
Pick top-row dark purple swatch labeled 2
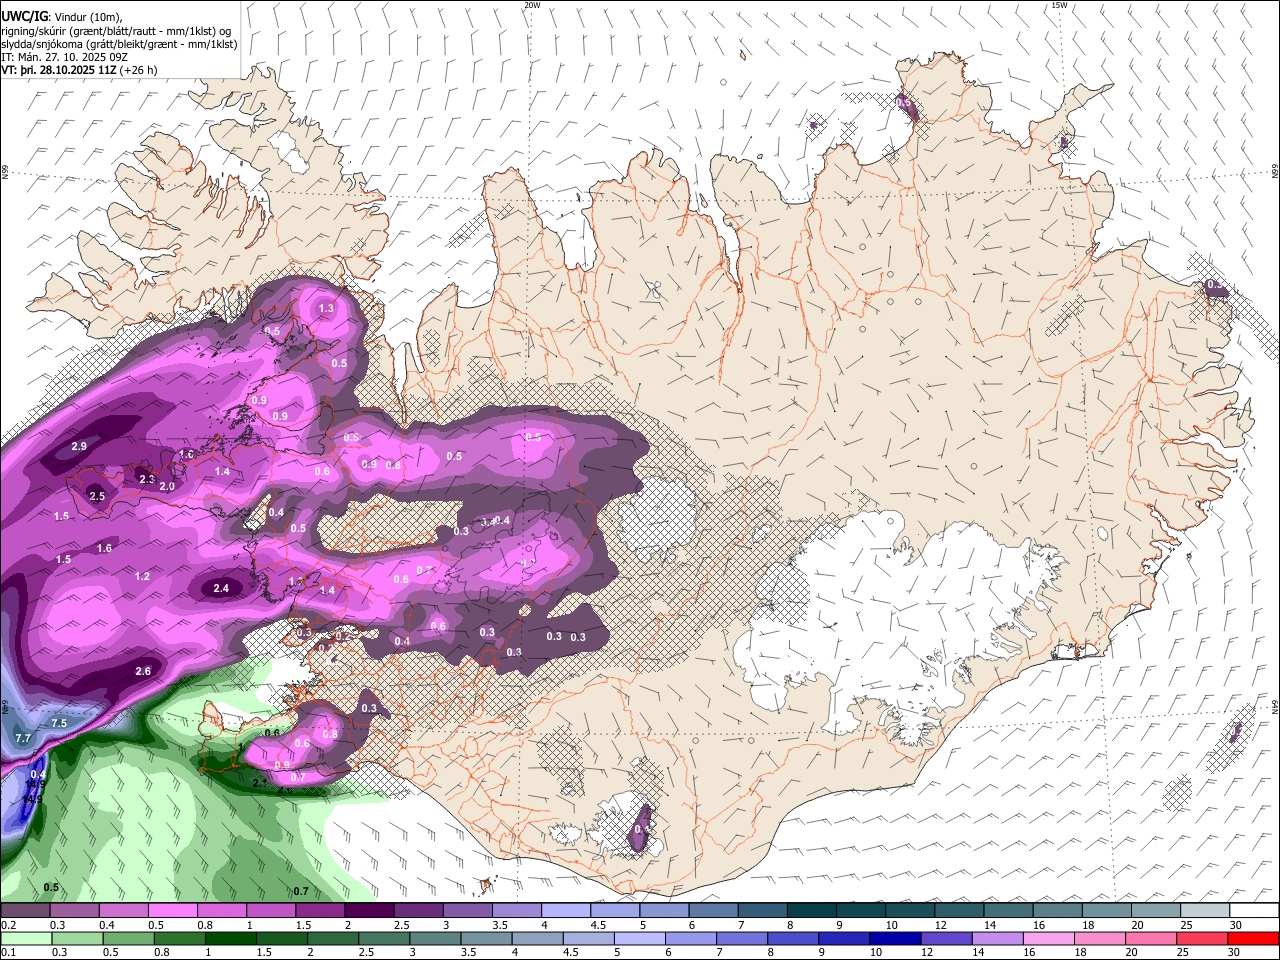pyautogui.click(x=369, y=911)
